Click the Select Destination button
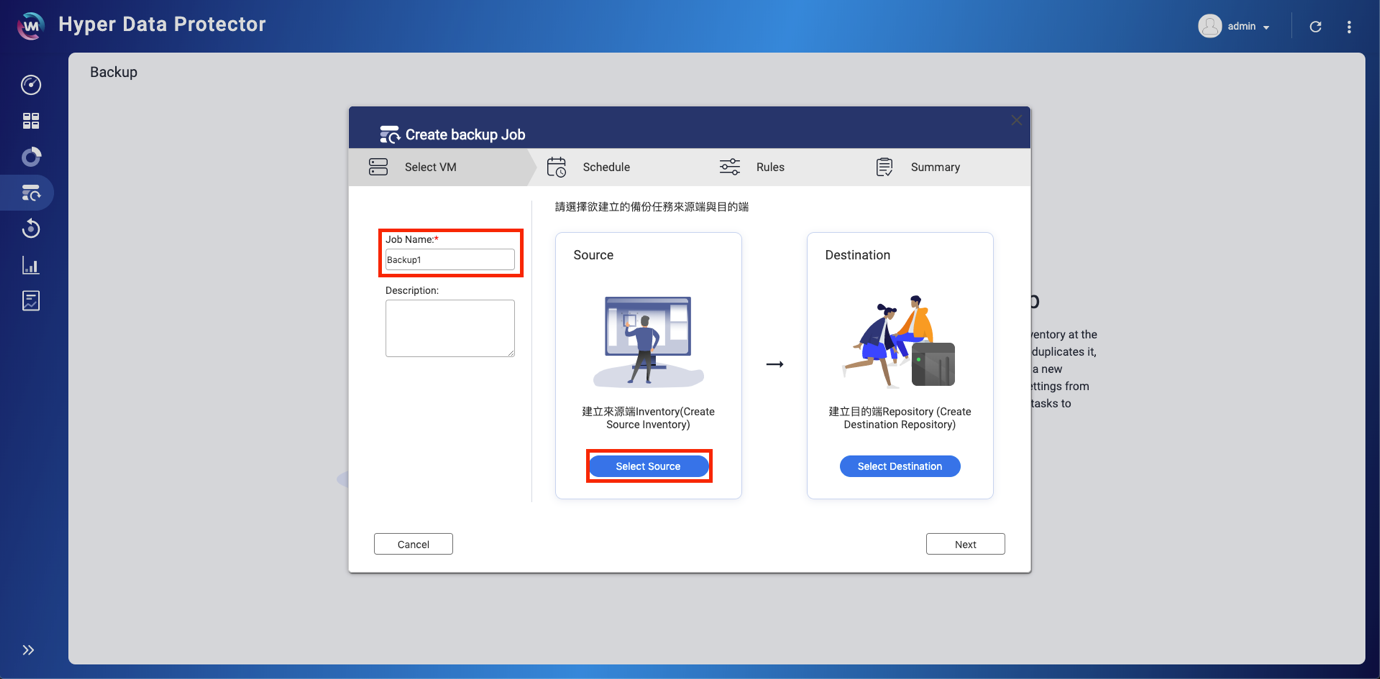The width and height of the screenshot is (1380, 679). tap(899, 466)
